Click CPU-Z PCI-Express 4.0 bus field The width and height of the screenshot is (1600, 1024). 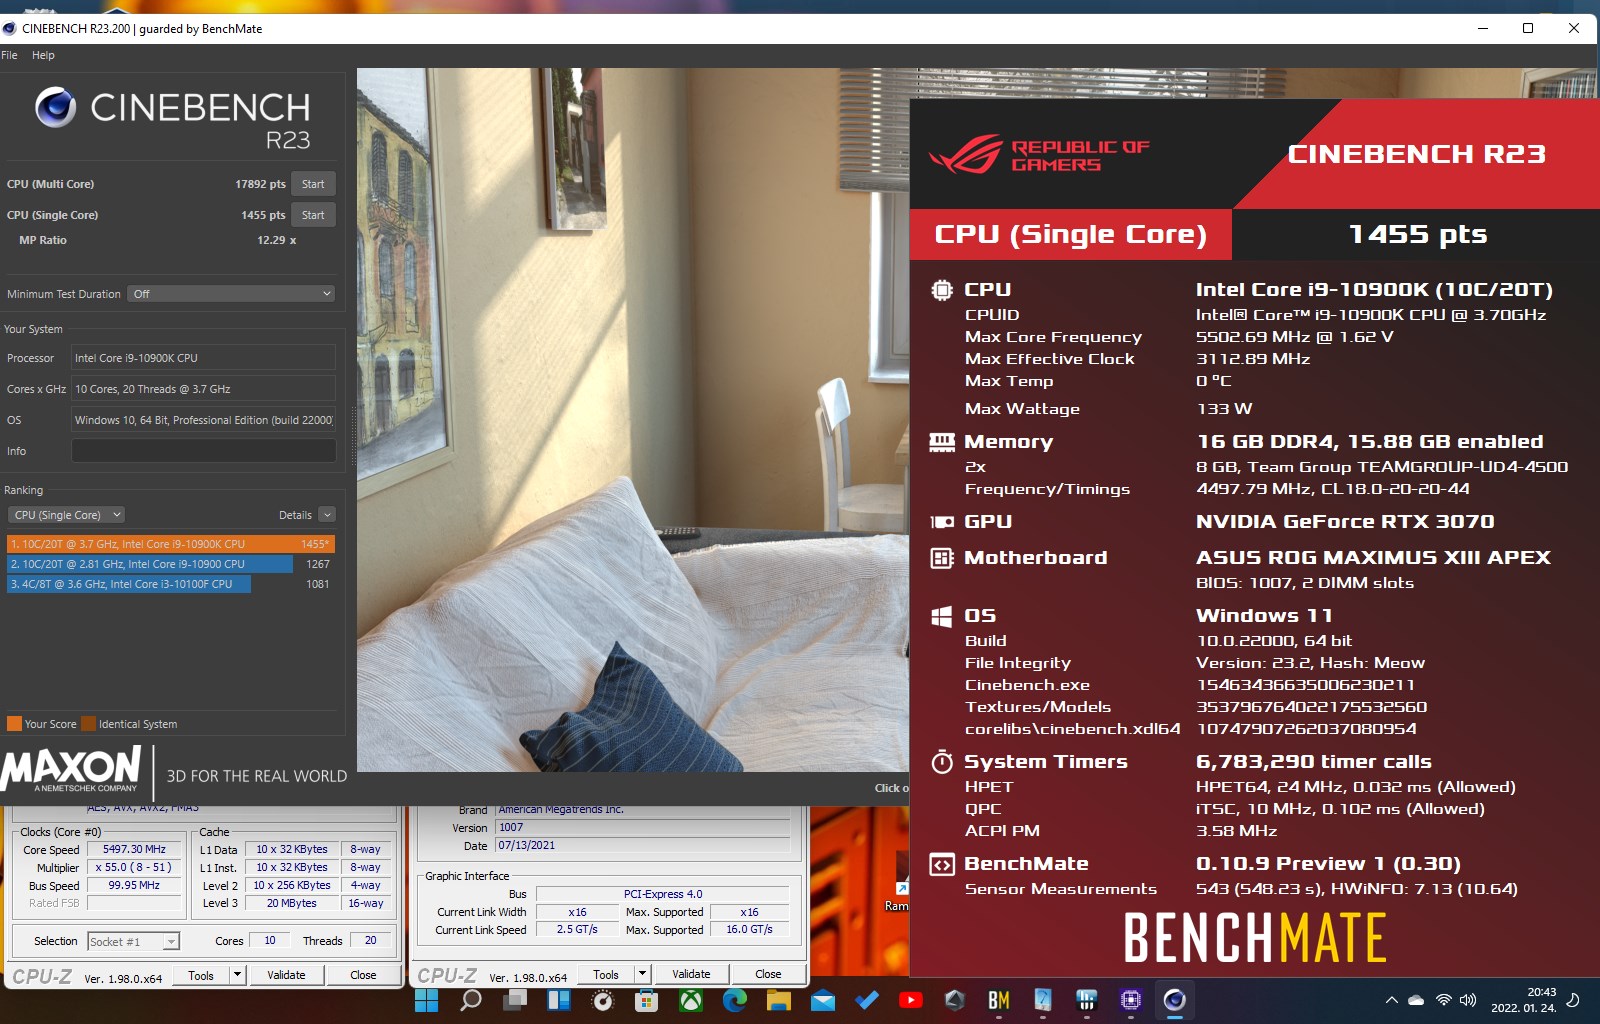point(663,894)
